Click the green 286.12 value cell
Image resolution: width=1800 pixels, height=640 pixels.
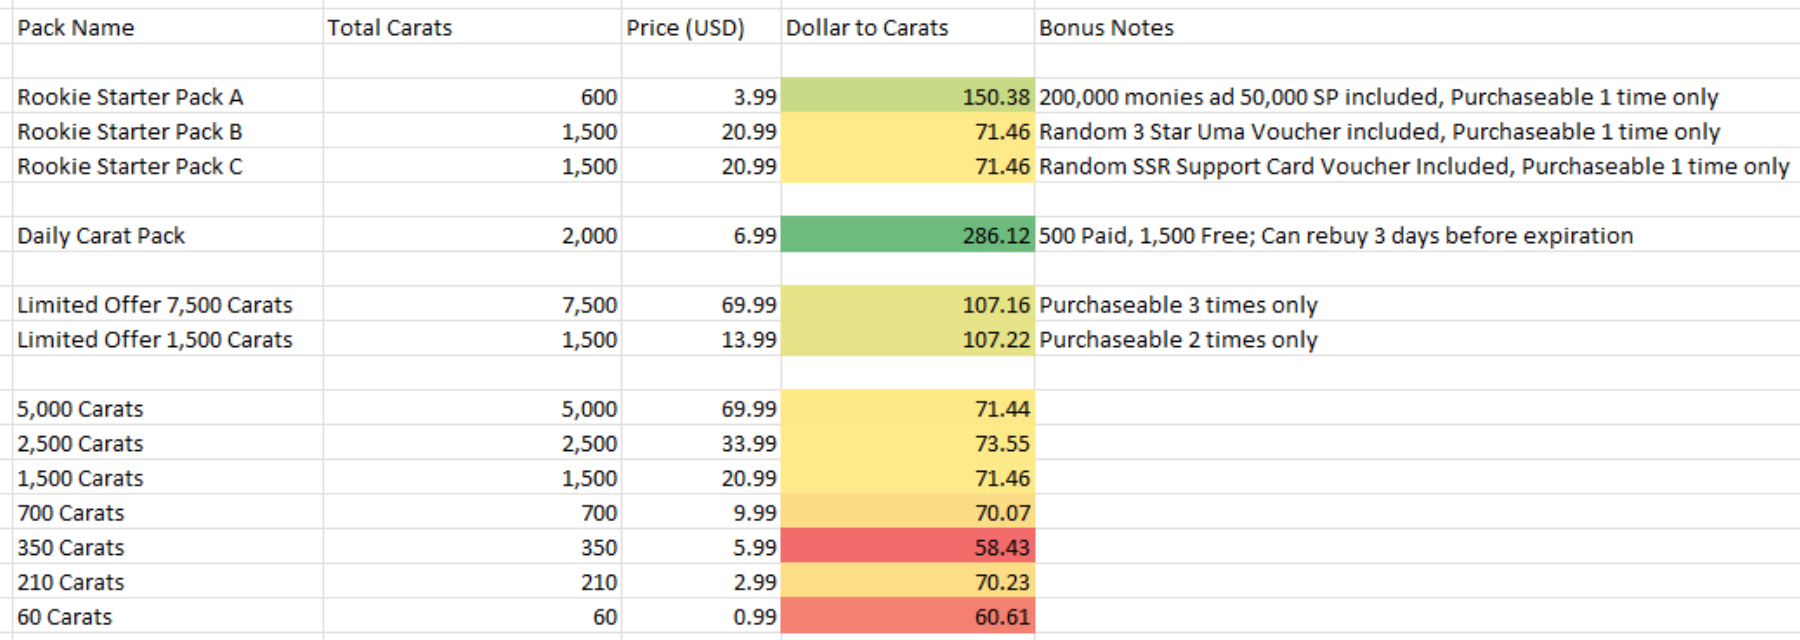coord(908,235)
